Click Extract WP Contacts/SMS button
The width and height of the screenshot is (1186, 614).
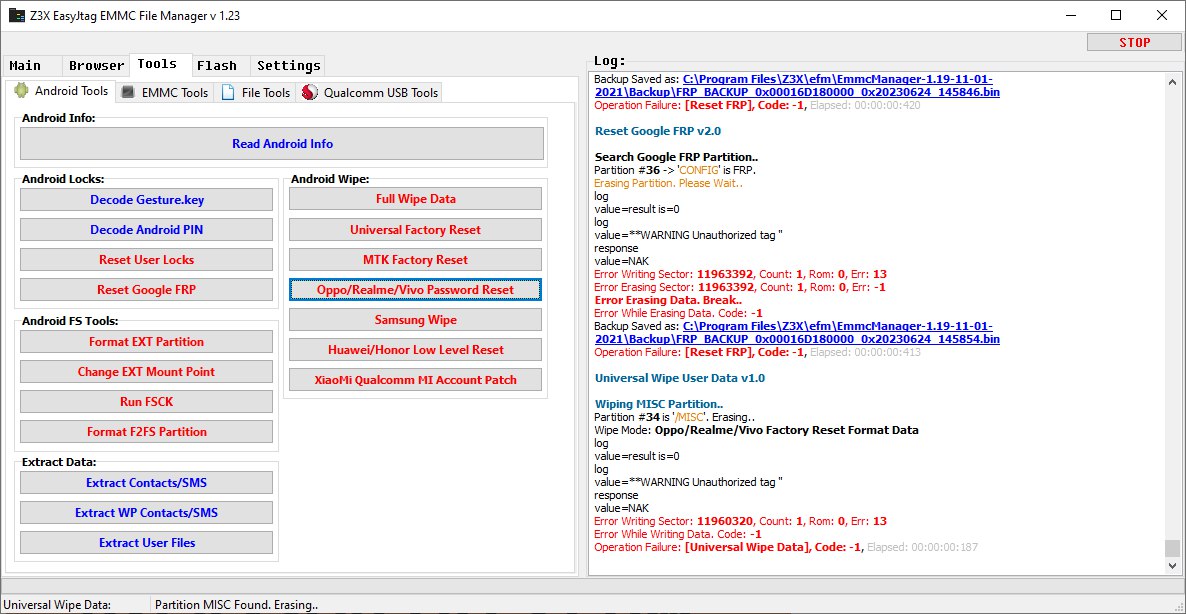pyautogui.click(x=147, y=513)
